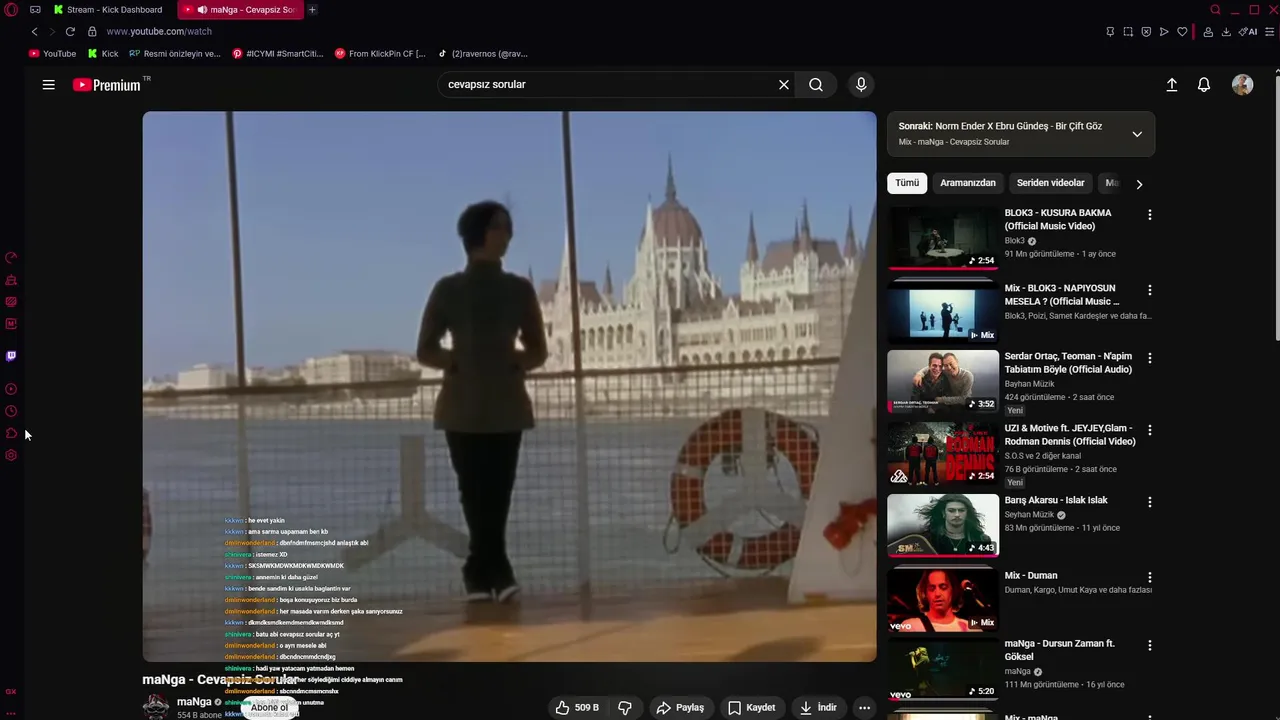
Task: Open the YouTube account avatar menu
Action: (1242, 85)
